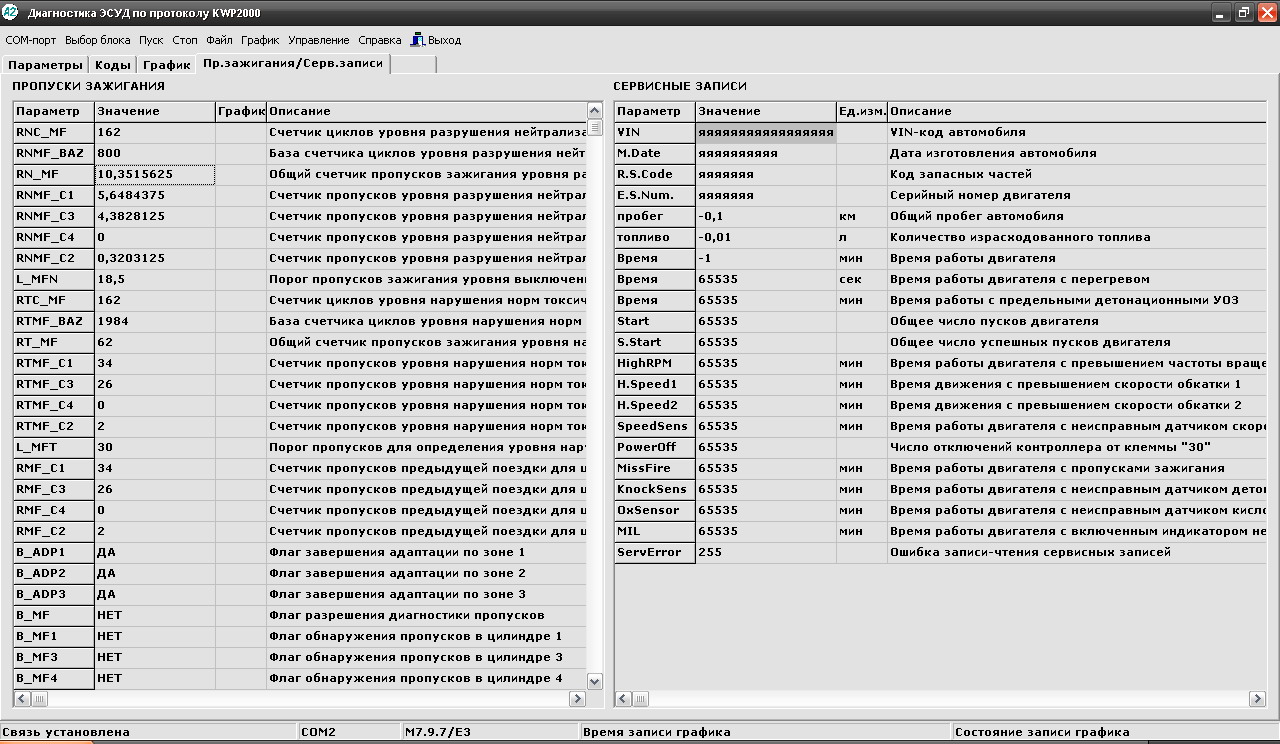The image size is (1280, 744).
Task: Select the OxSensor parameter cell
Action: [655, 510]
